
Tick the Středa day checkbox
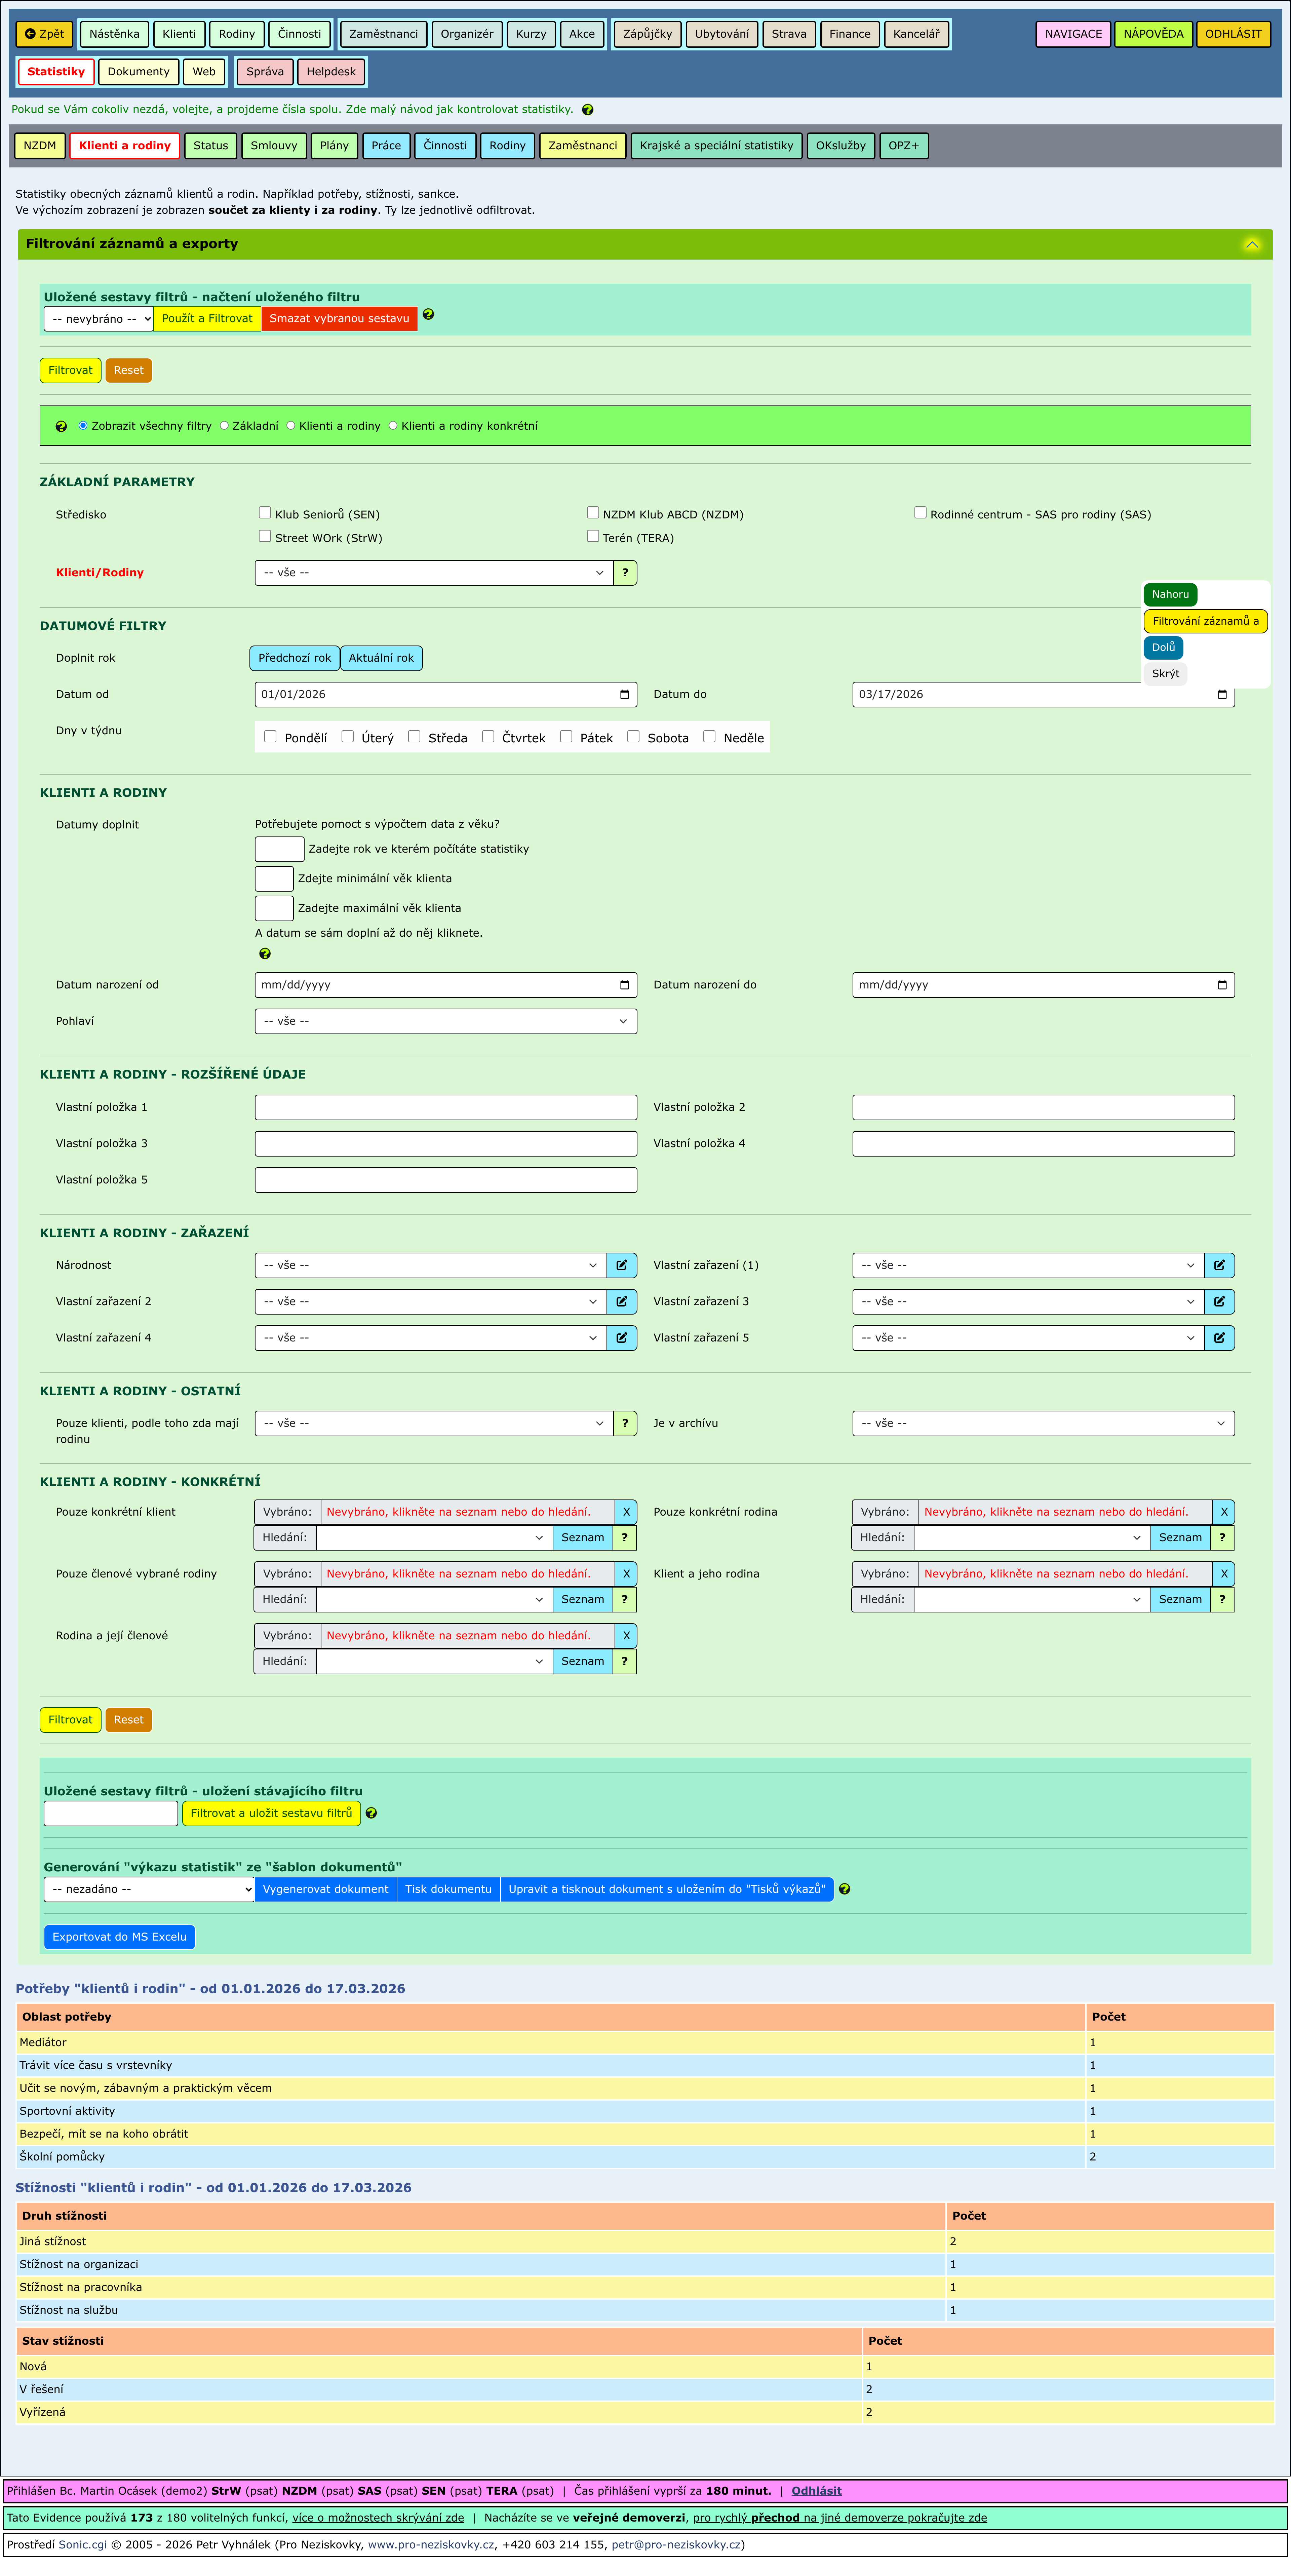414,737
